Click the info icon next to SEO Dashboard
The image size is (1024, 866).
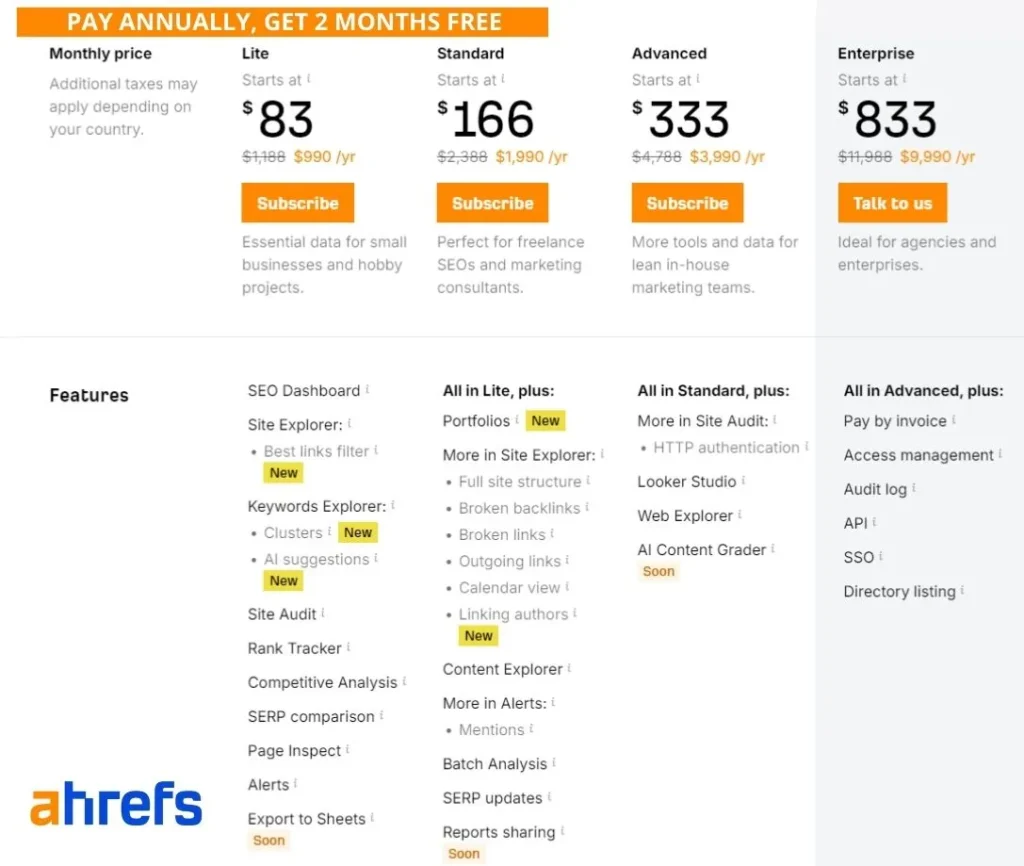tap(368, 389)
